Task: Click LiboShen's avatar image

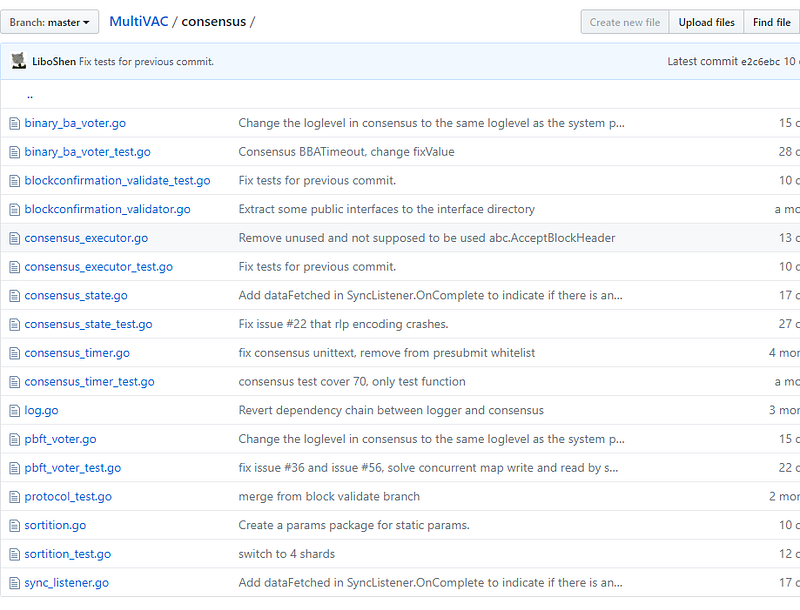Action: (19, 62)
